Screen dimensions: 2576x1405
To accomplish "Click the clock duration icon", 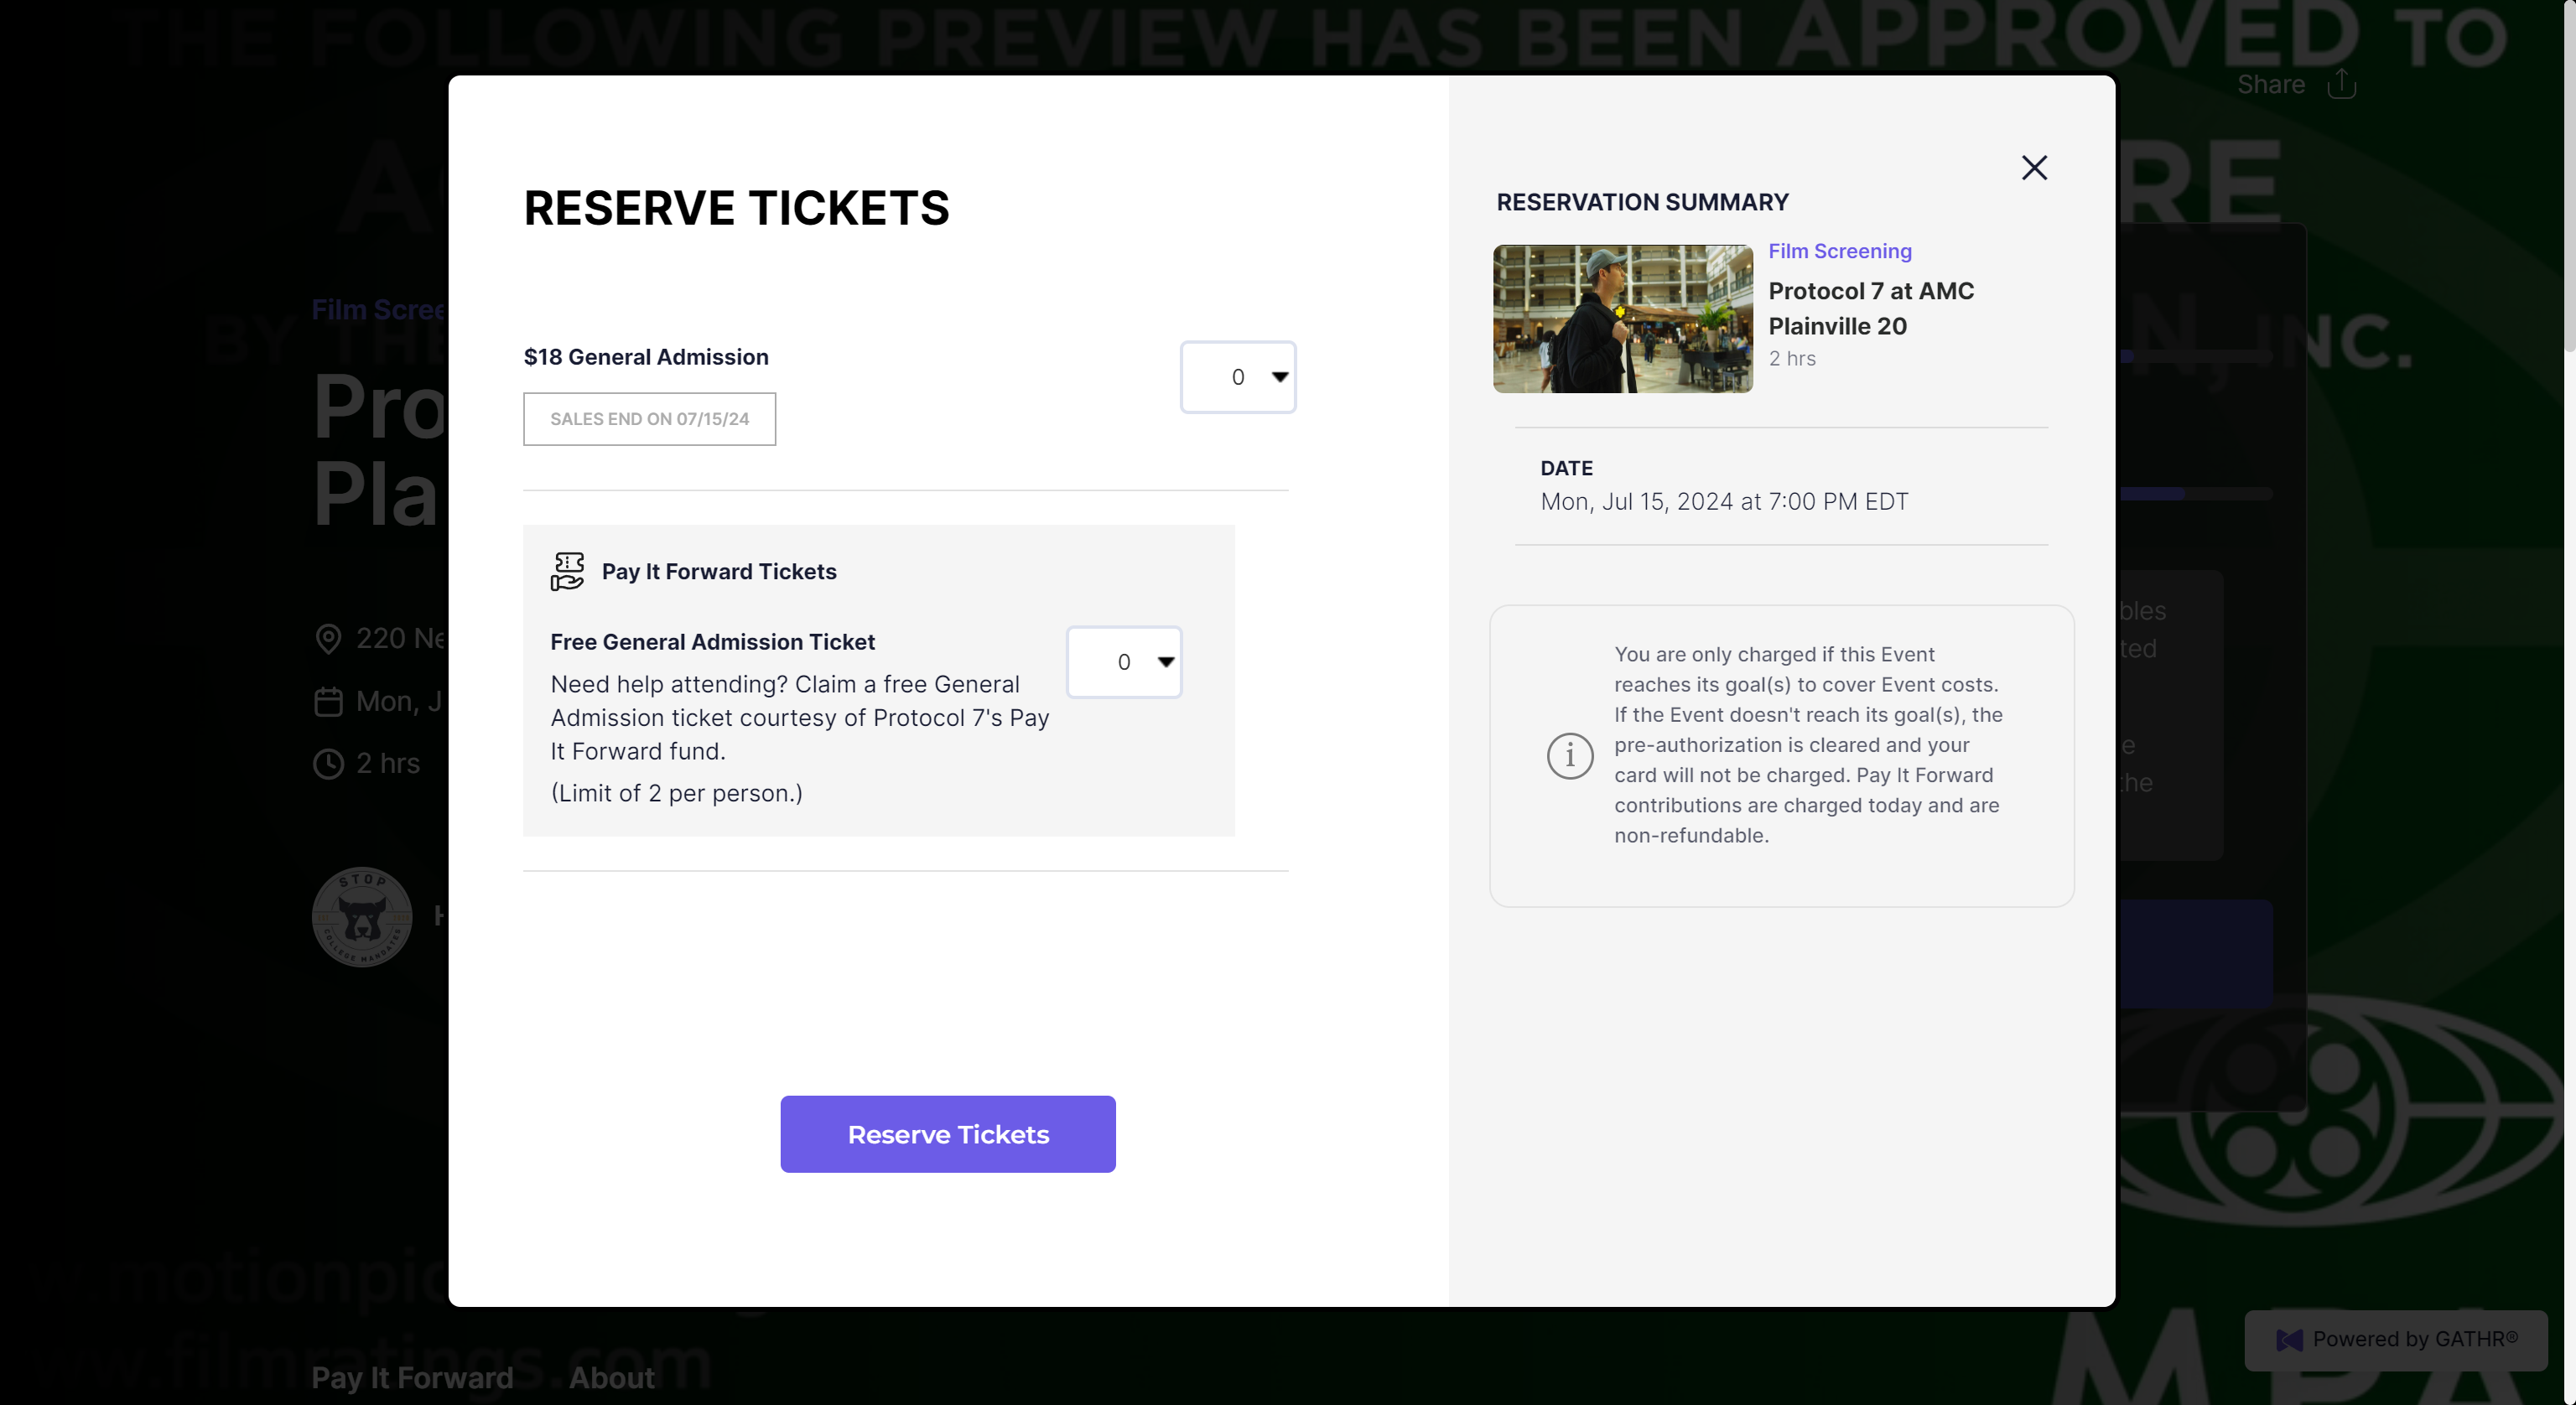I will click(x=328, y=764).
